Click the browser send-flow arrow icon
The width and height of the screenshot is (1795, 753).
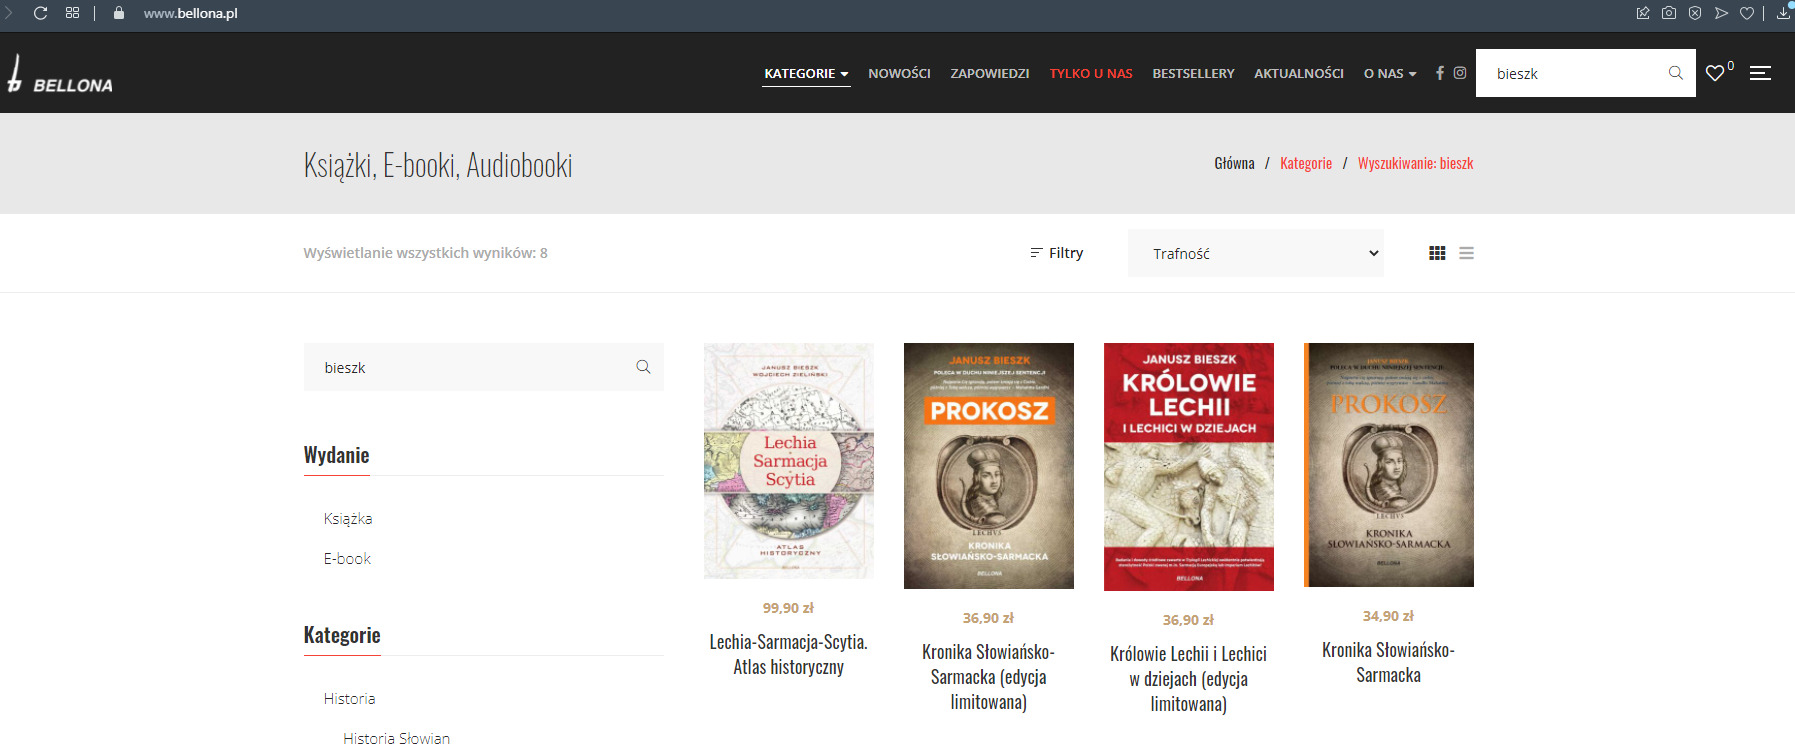pyautogui.click(x=1721, y=13)
